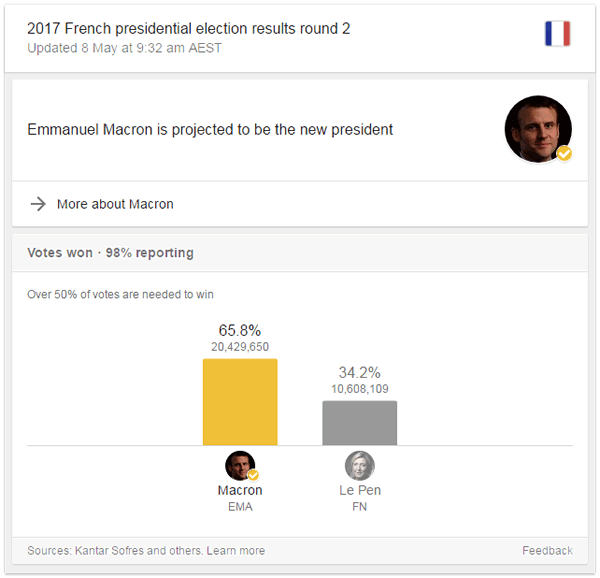
Task: Click the arrow icon beside More about Macron
Action: (38, 204)
